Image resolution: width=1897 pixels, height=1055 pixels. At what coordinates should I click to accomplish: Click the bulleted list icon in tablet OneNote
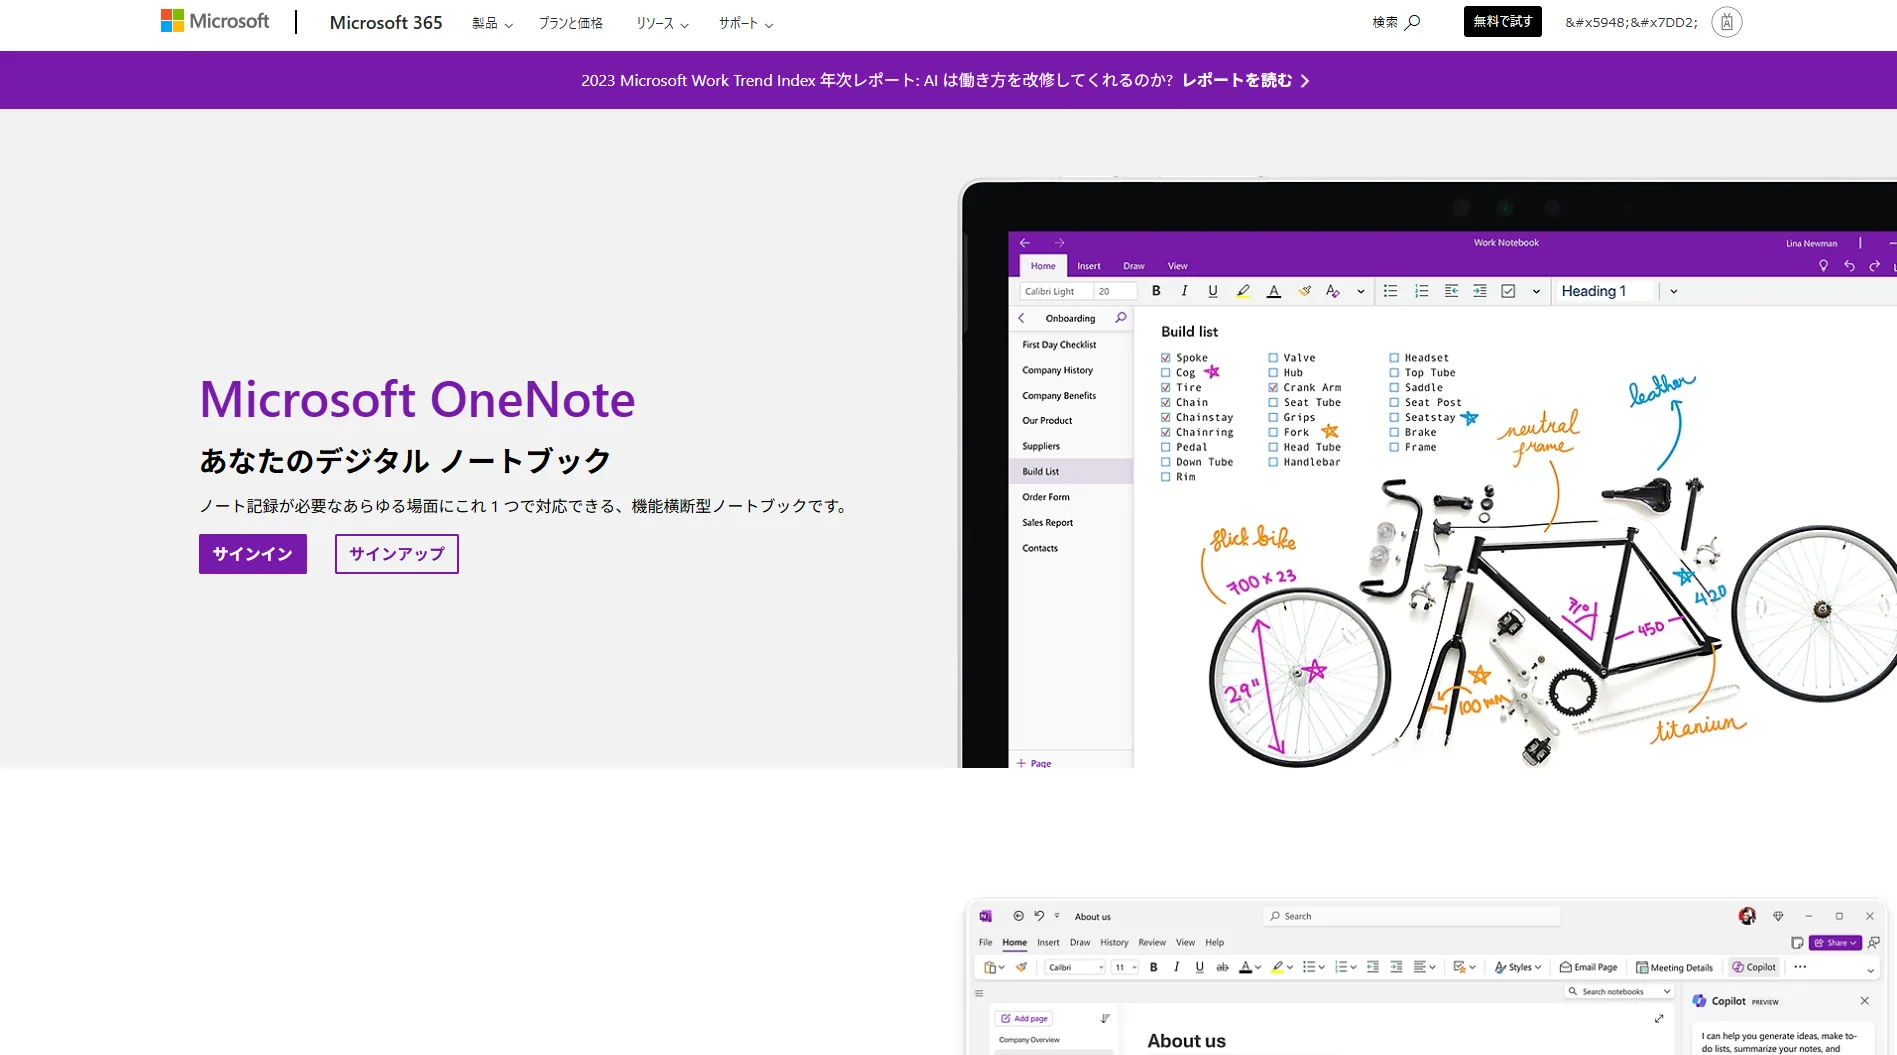point(1390,291)
